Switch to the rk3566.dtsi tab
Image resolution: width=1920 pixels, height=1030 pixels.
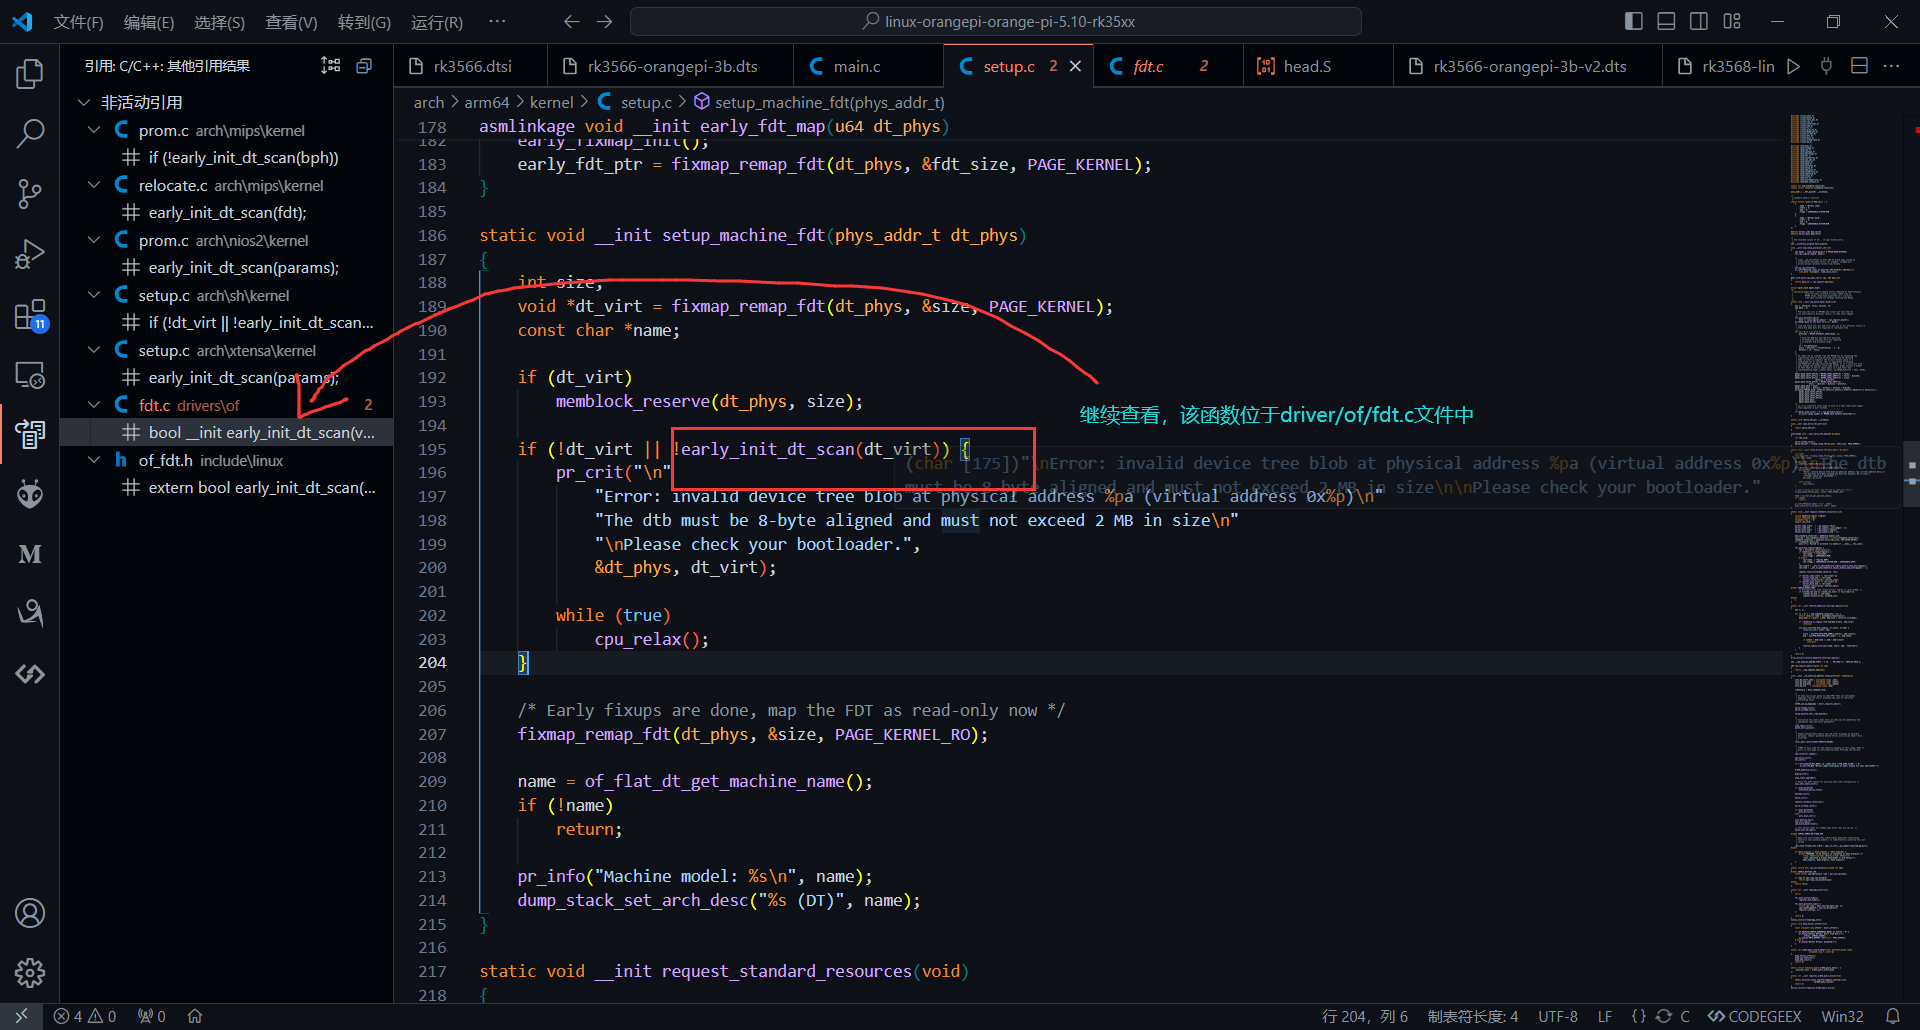tap(471, 66)
